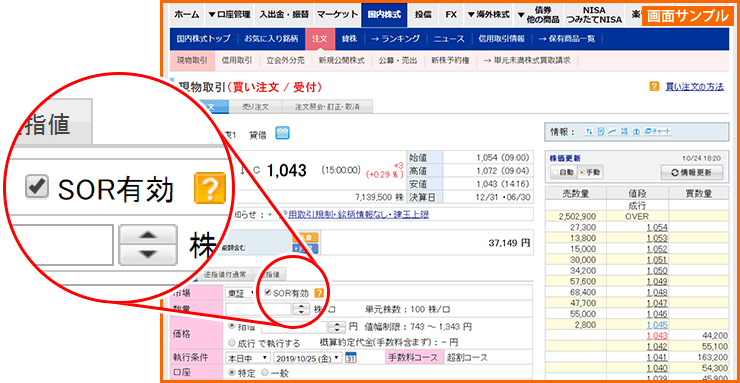The width and height of the screenshot is (740, 383).
Task: Select 信用取引 in the pink submenu
Action: [236, 60]
